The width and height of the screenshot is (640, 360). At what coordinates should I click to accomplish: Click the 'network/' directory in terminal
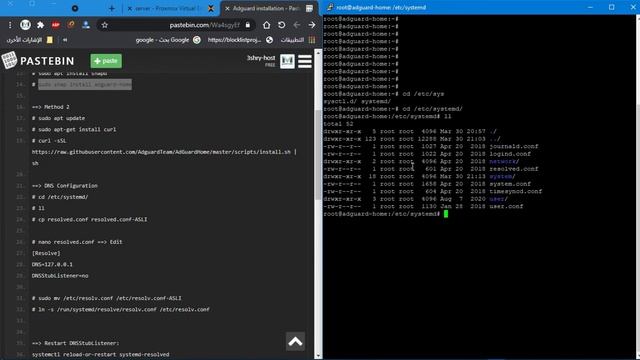pos(504,161)
